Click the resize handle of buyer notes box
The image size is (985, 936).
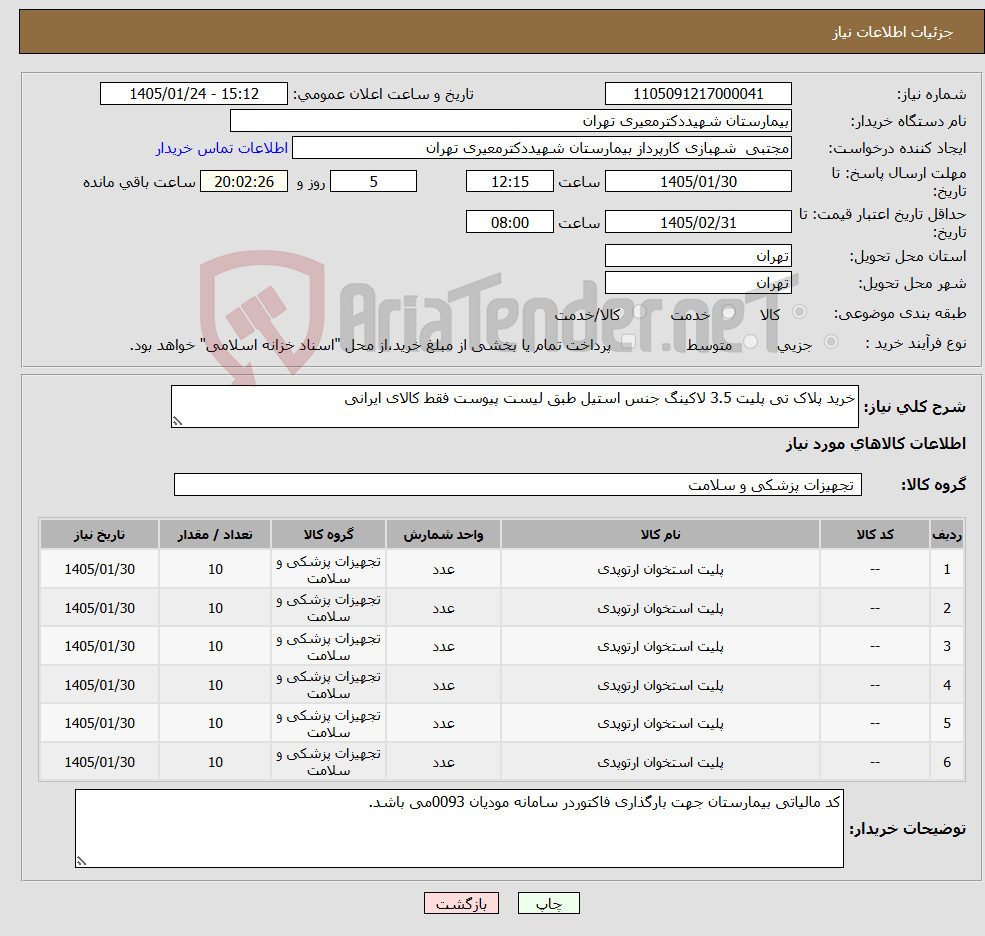point(81,861)
